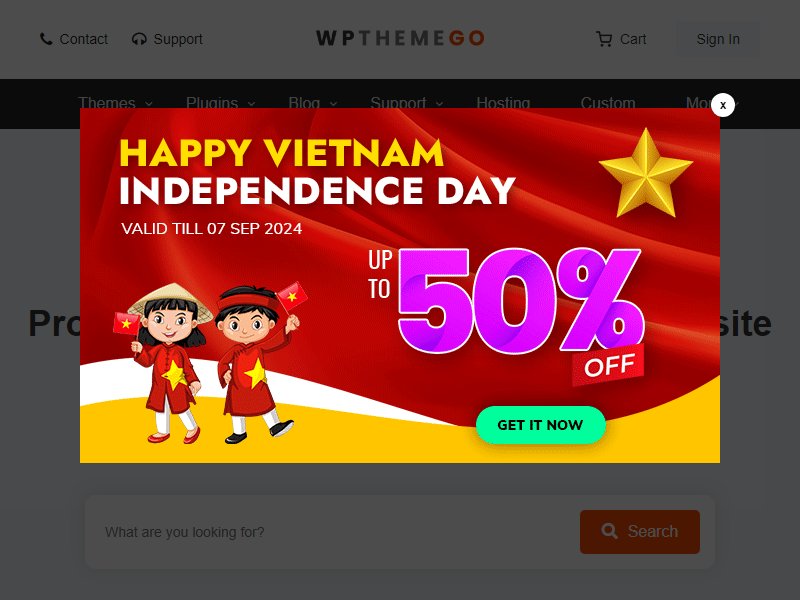Open the Custom menu item
This screenshot has height=600, width=800.
point(608,103)
